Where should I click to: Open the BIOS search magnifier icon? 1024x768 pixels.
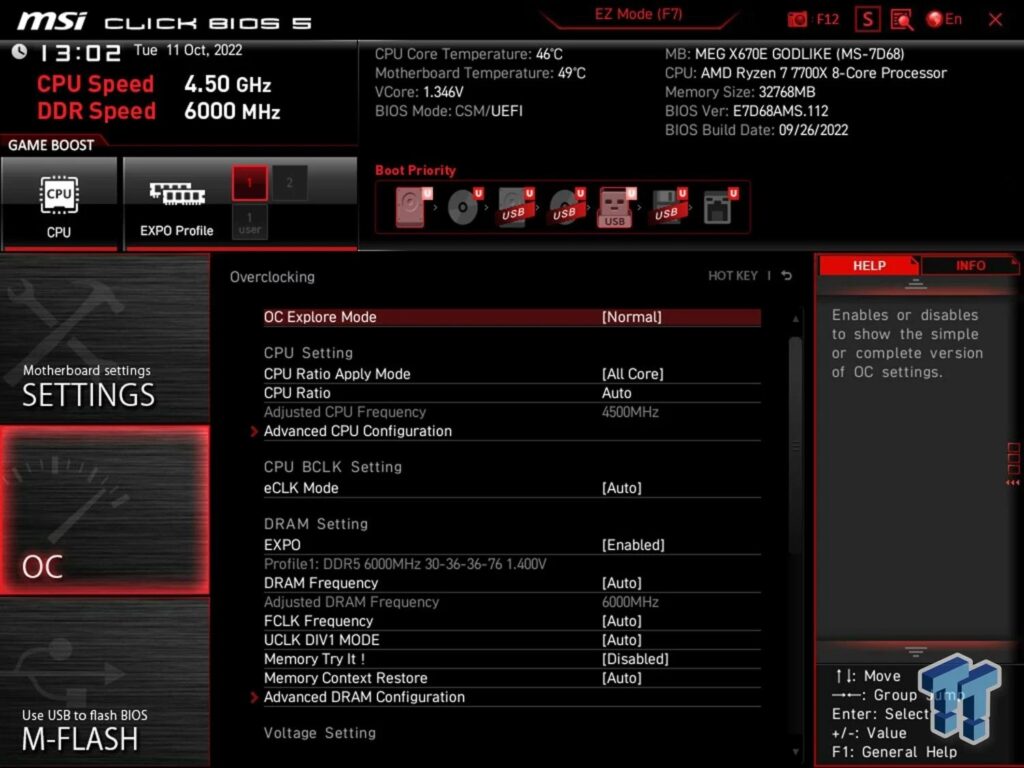(902, 20)
